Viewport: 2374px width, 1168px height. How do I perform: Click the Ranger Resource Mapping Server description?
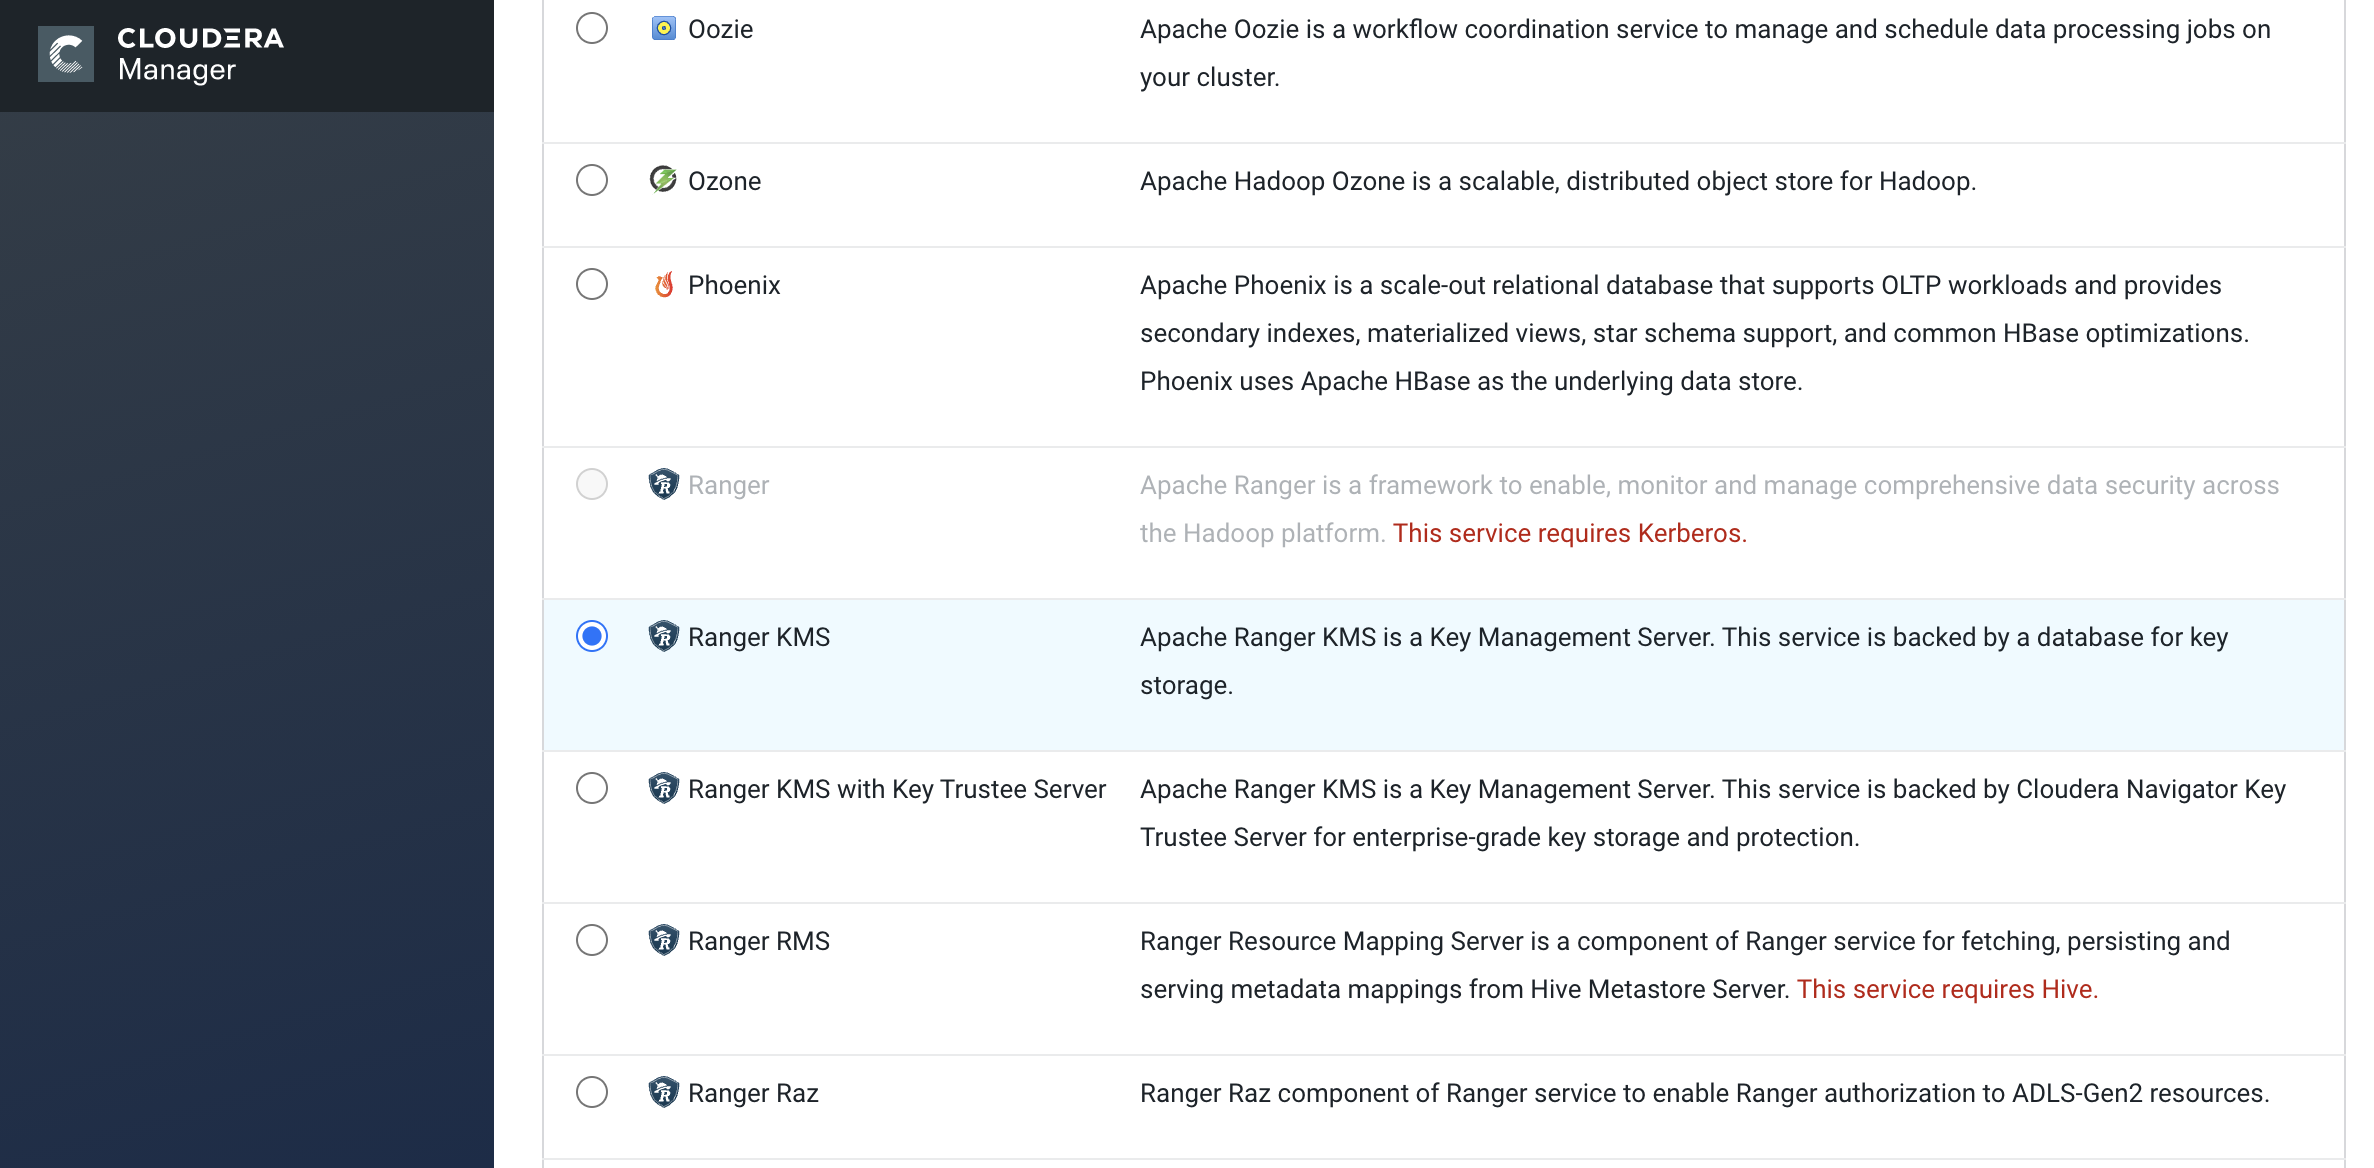(1685, 965)
